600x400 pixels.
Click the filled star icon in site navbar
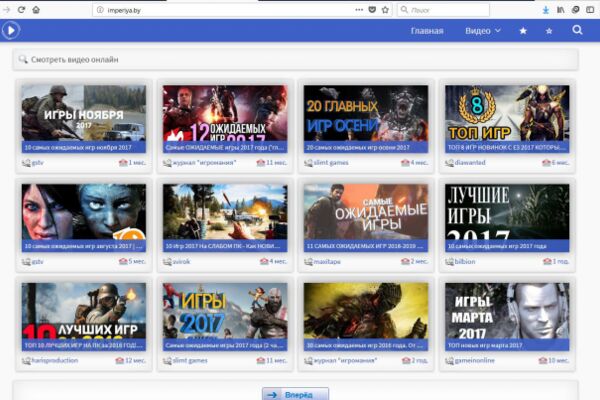(x=523, y=31)
